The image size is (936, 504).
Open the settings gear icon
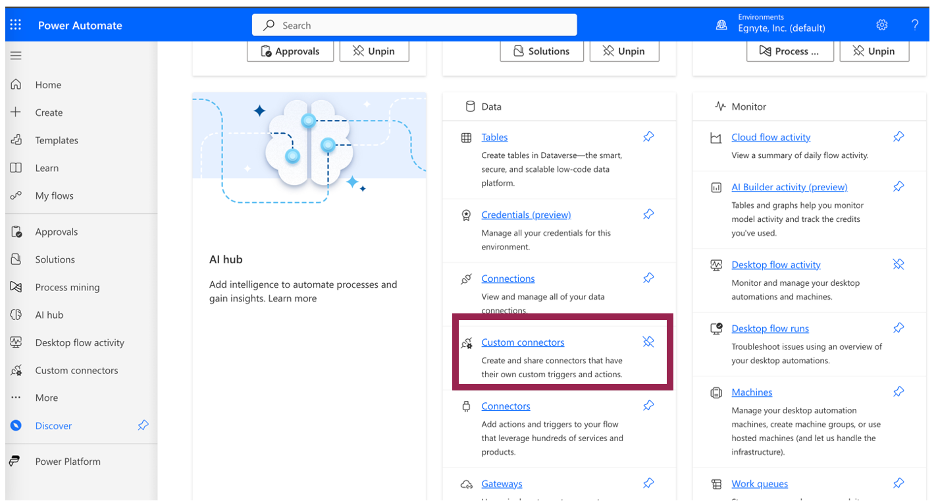click(882, 25)
